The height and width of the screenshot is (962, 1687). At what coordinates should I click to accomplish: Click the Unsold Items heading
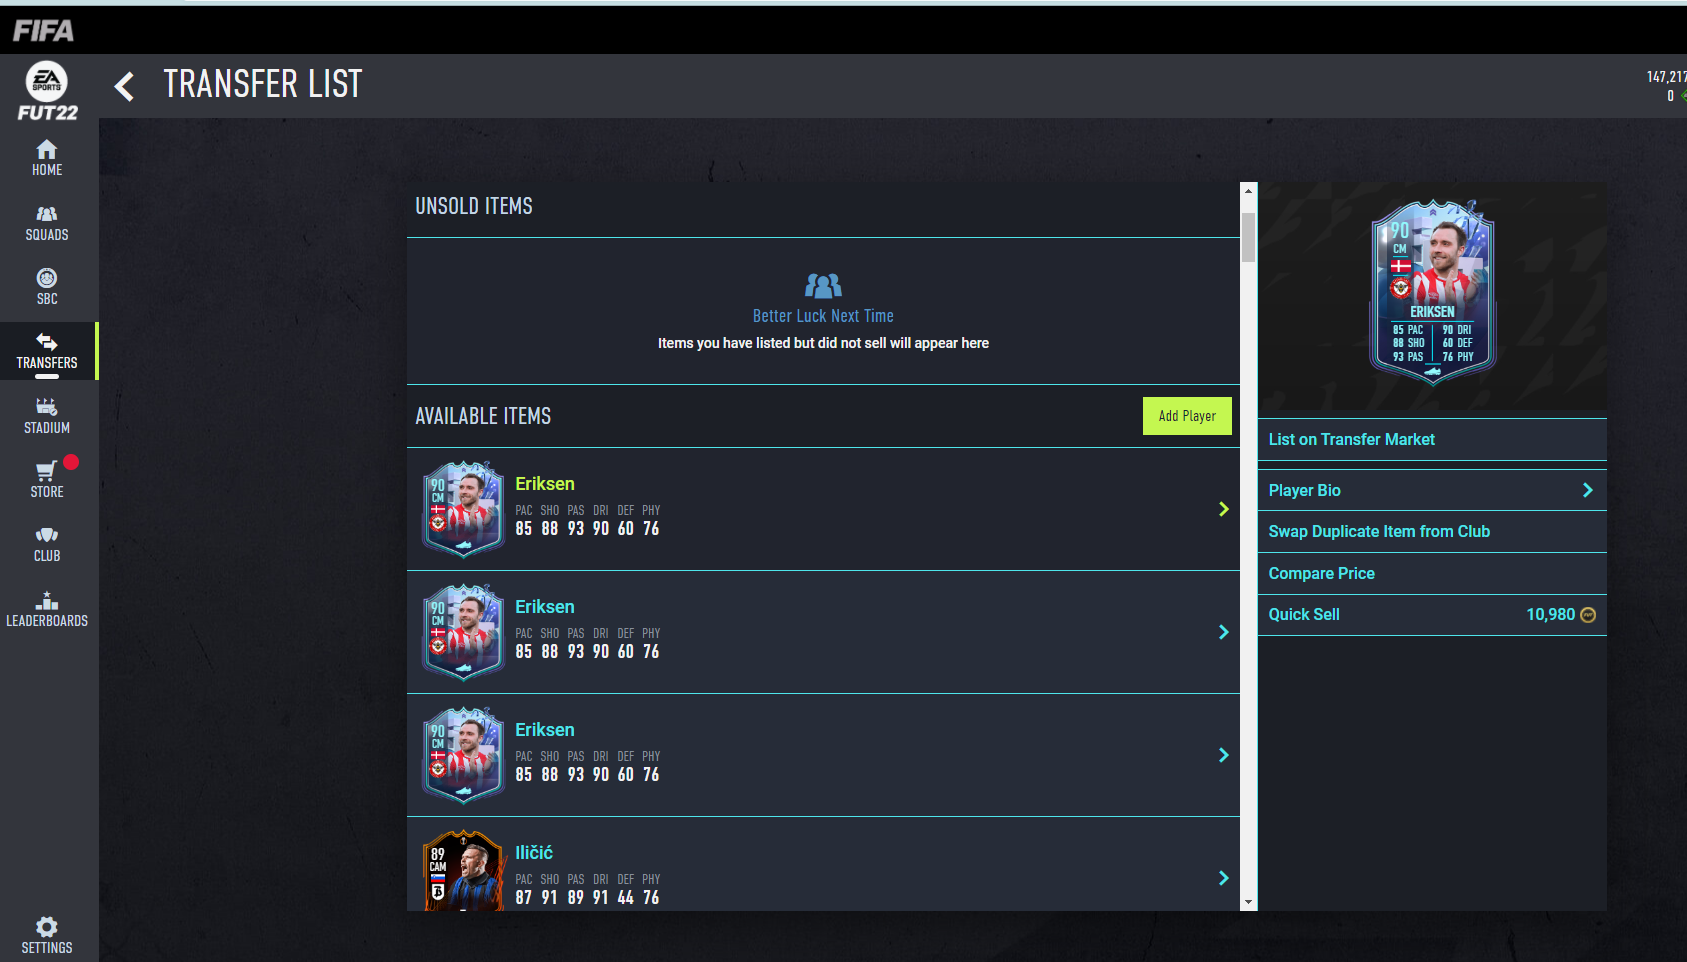[474, 206]
